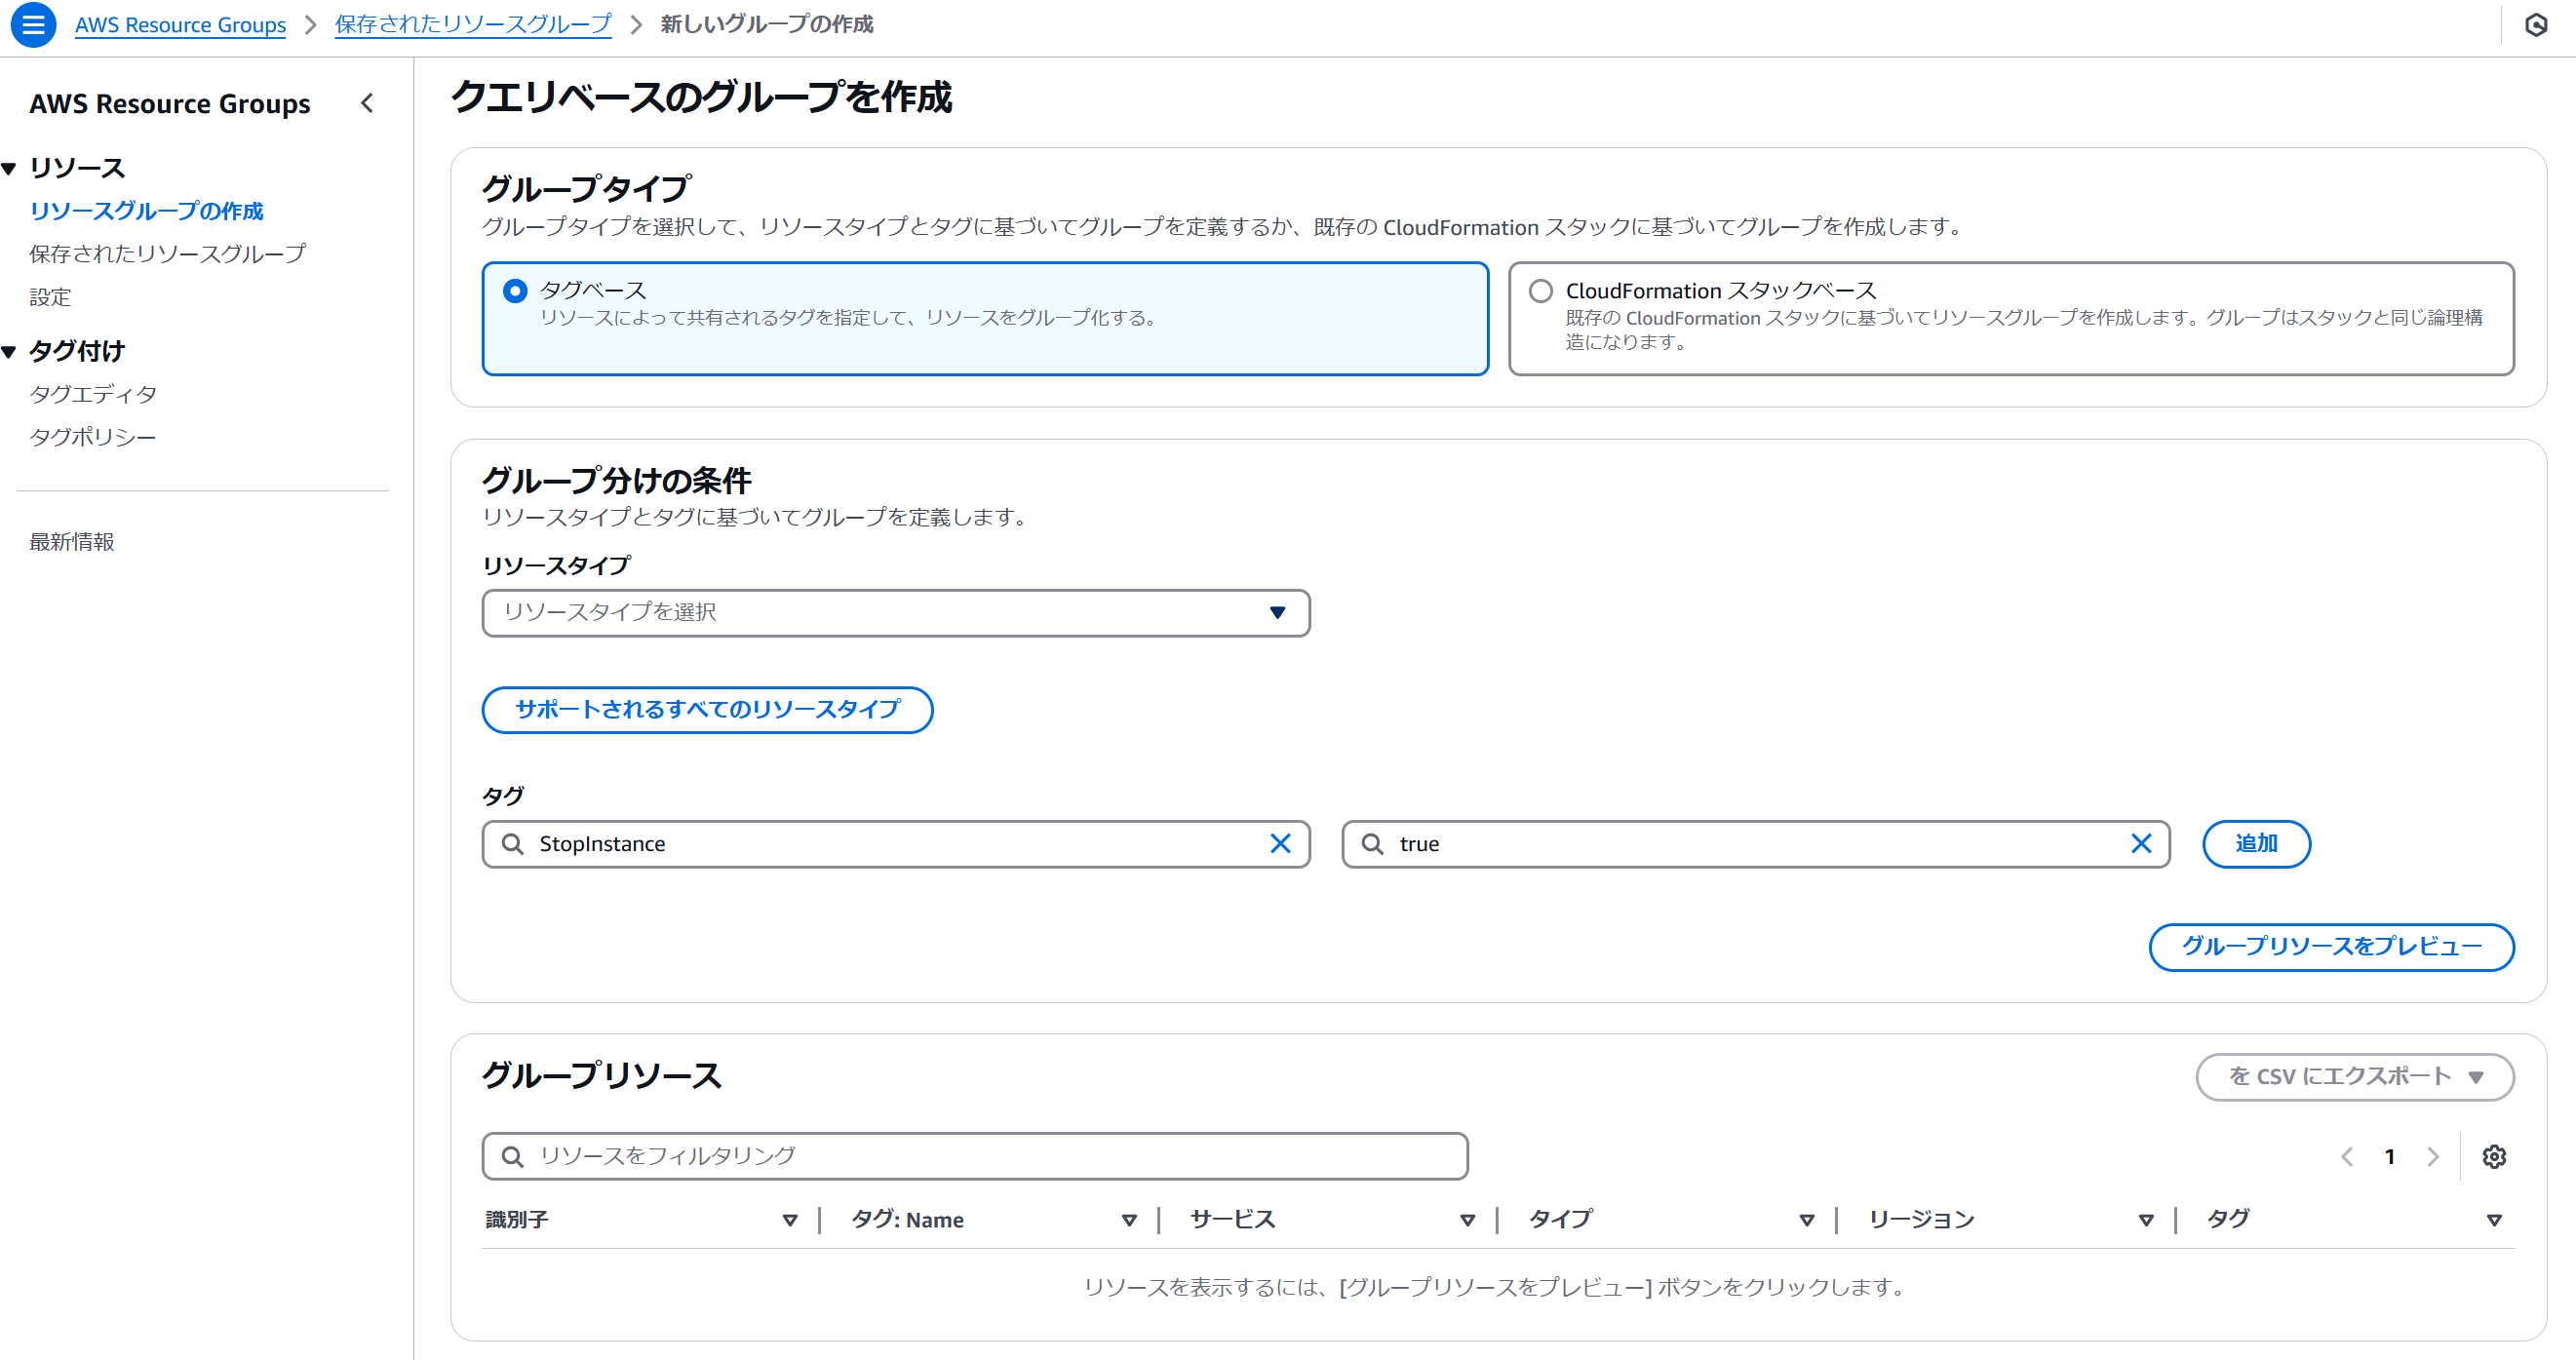Open the hamburger navigation menu icon
The image size is (2576, 1360).
point(33,25)
